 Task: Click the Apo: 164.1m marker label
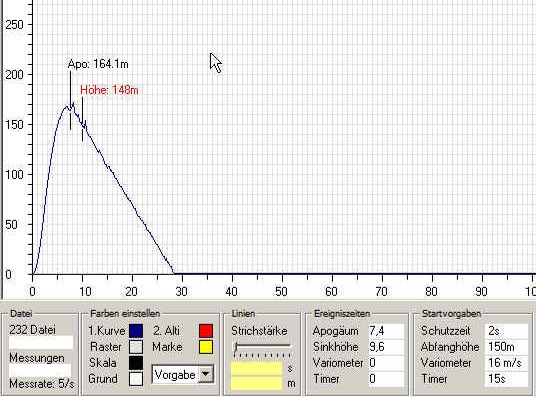click(98, 64)
